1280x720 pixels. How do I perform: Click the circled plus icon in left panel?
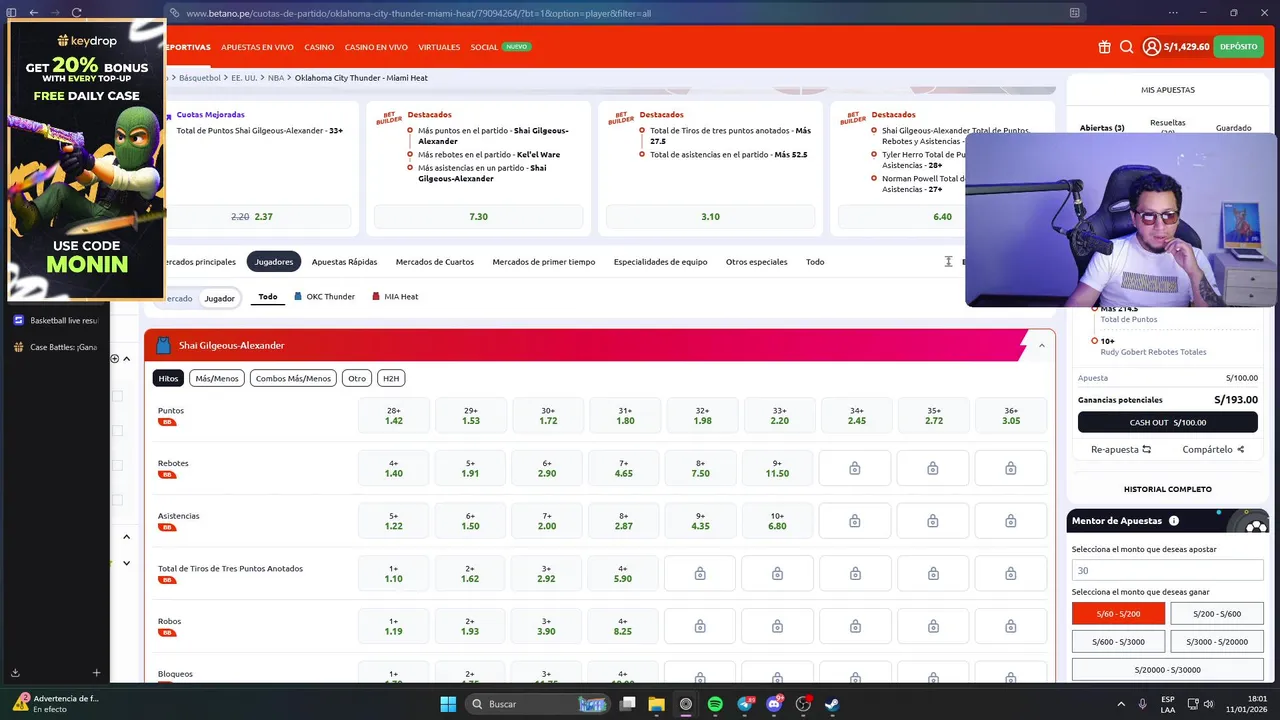coord(114,358)
